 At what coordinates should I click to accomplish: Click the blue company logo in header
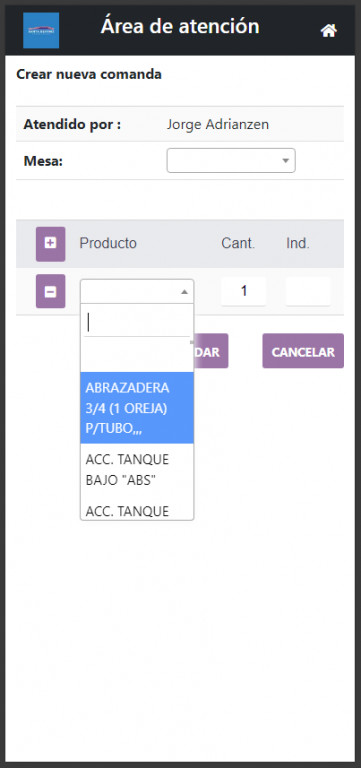[41, 31]
